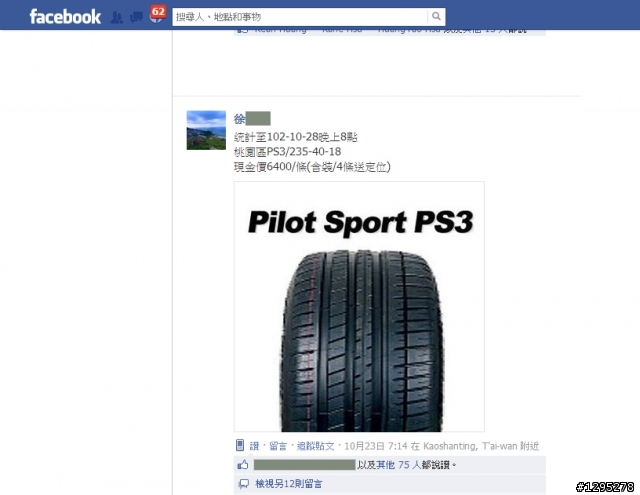
Task: Open the profile name link starting with 徐
Action: coord(252,119)
